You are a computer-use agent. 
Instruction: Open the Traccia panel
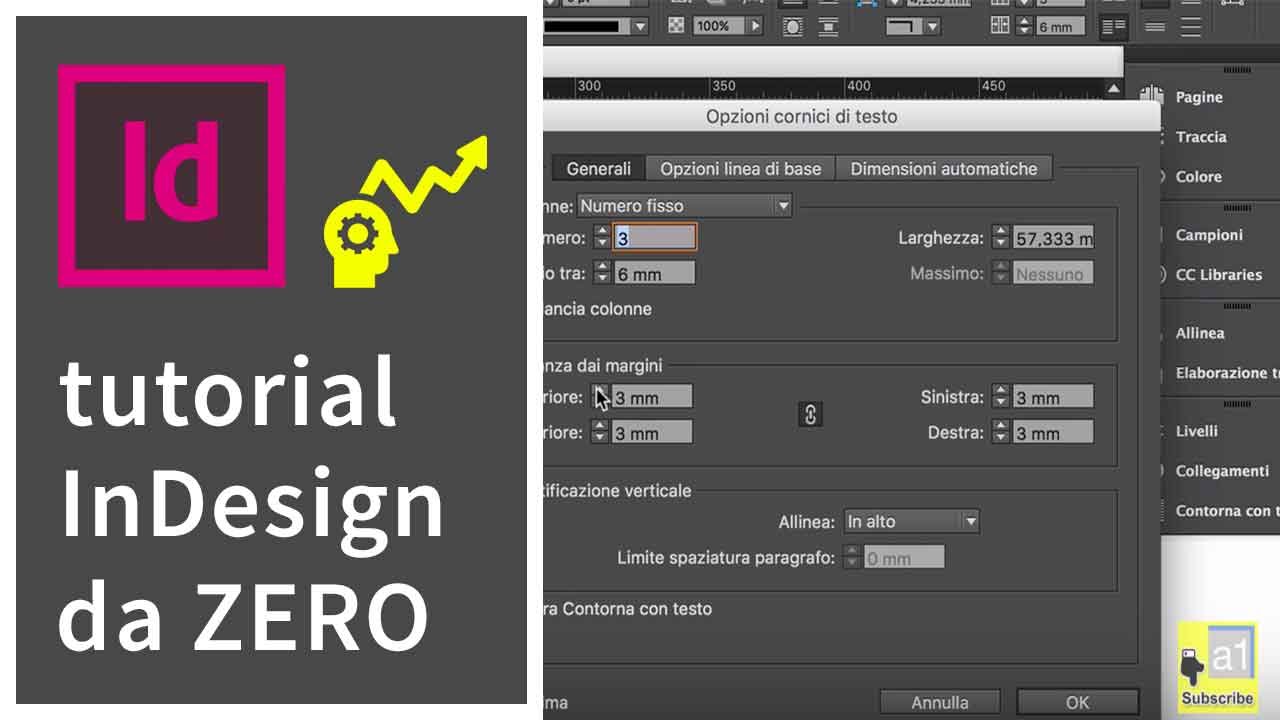1200,137
